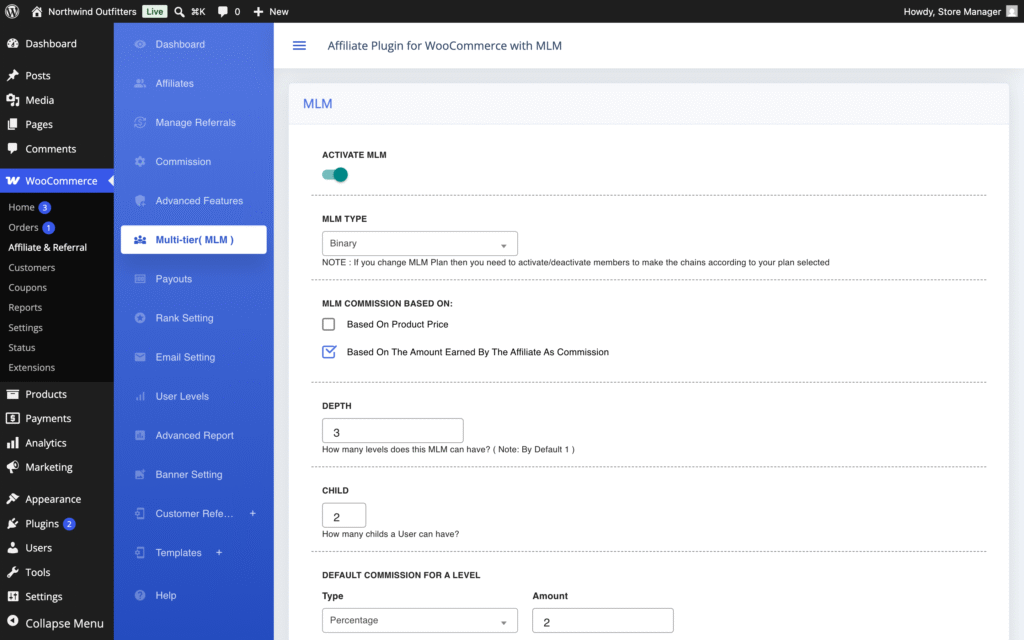This screenshot has width=1024, height=640.
Task: Open WooCommerce Extensions submenu link
Action: tap(32, 368)
